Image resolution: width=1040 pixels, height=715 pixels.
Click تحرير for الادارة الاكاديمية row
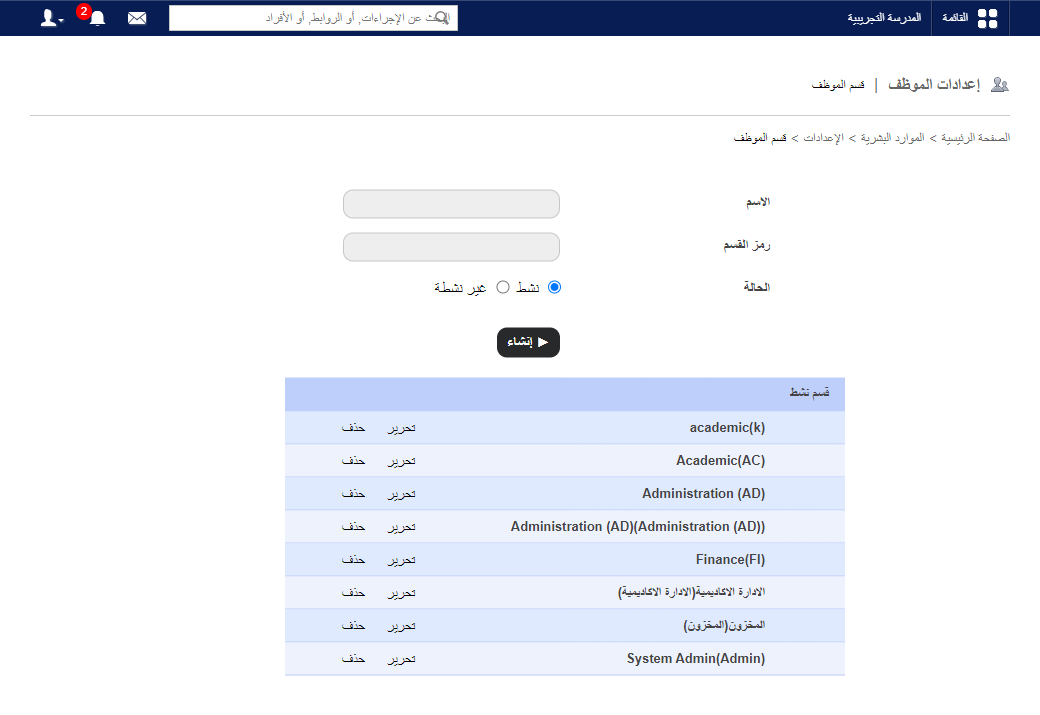[x=401, y=593]
